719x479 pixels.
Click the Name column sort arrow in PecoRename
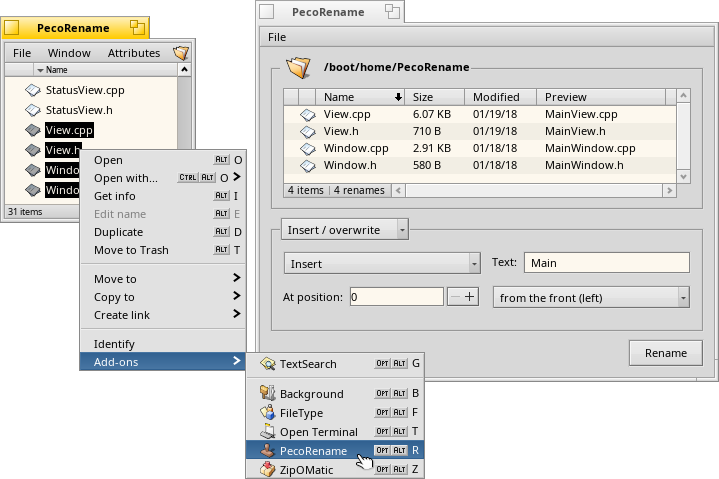(398, 97)
